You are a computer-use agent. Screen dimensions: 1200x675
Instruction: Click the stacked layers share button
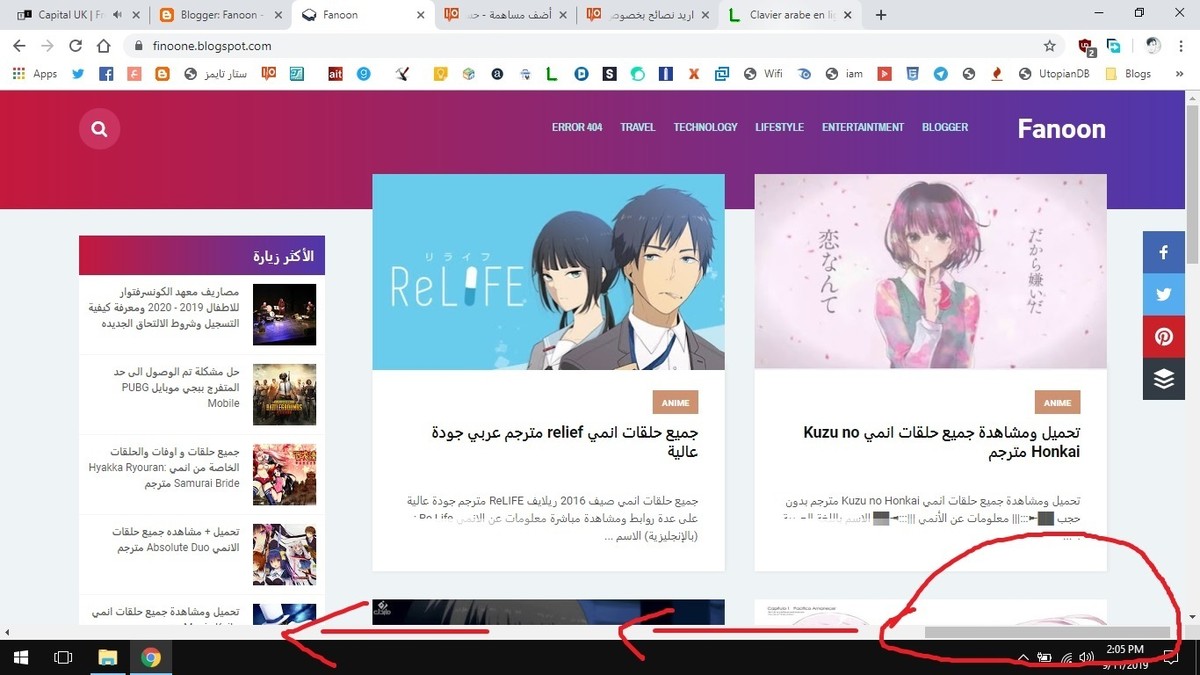(x=1164, y=379)
